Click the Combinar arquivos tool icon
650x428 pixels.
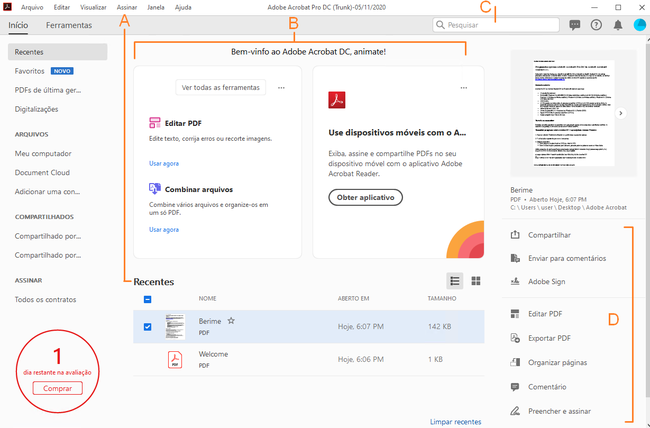[155, 189]
